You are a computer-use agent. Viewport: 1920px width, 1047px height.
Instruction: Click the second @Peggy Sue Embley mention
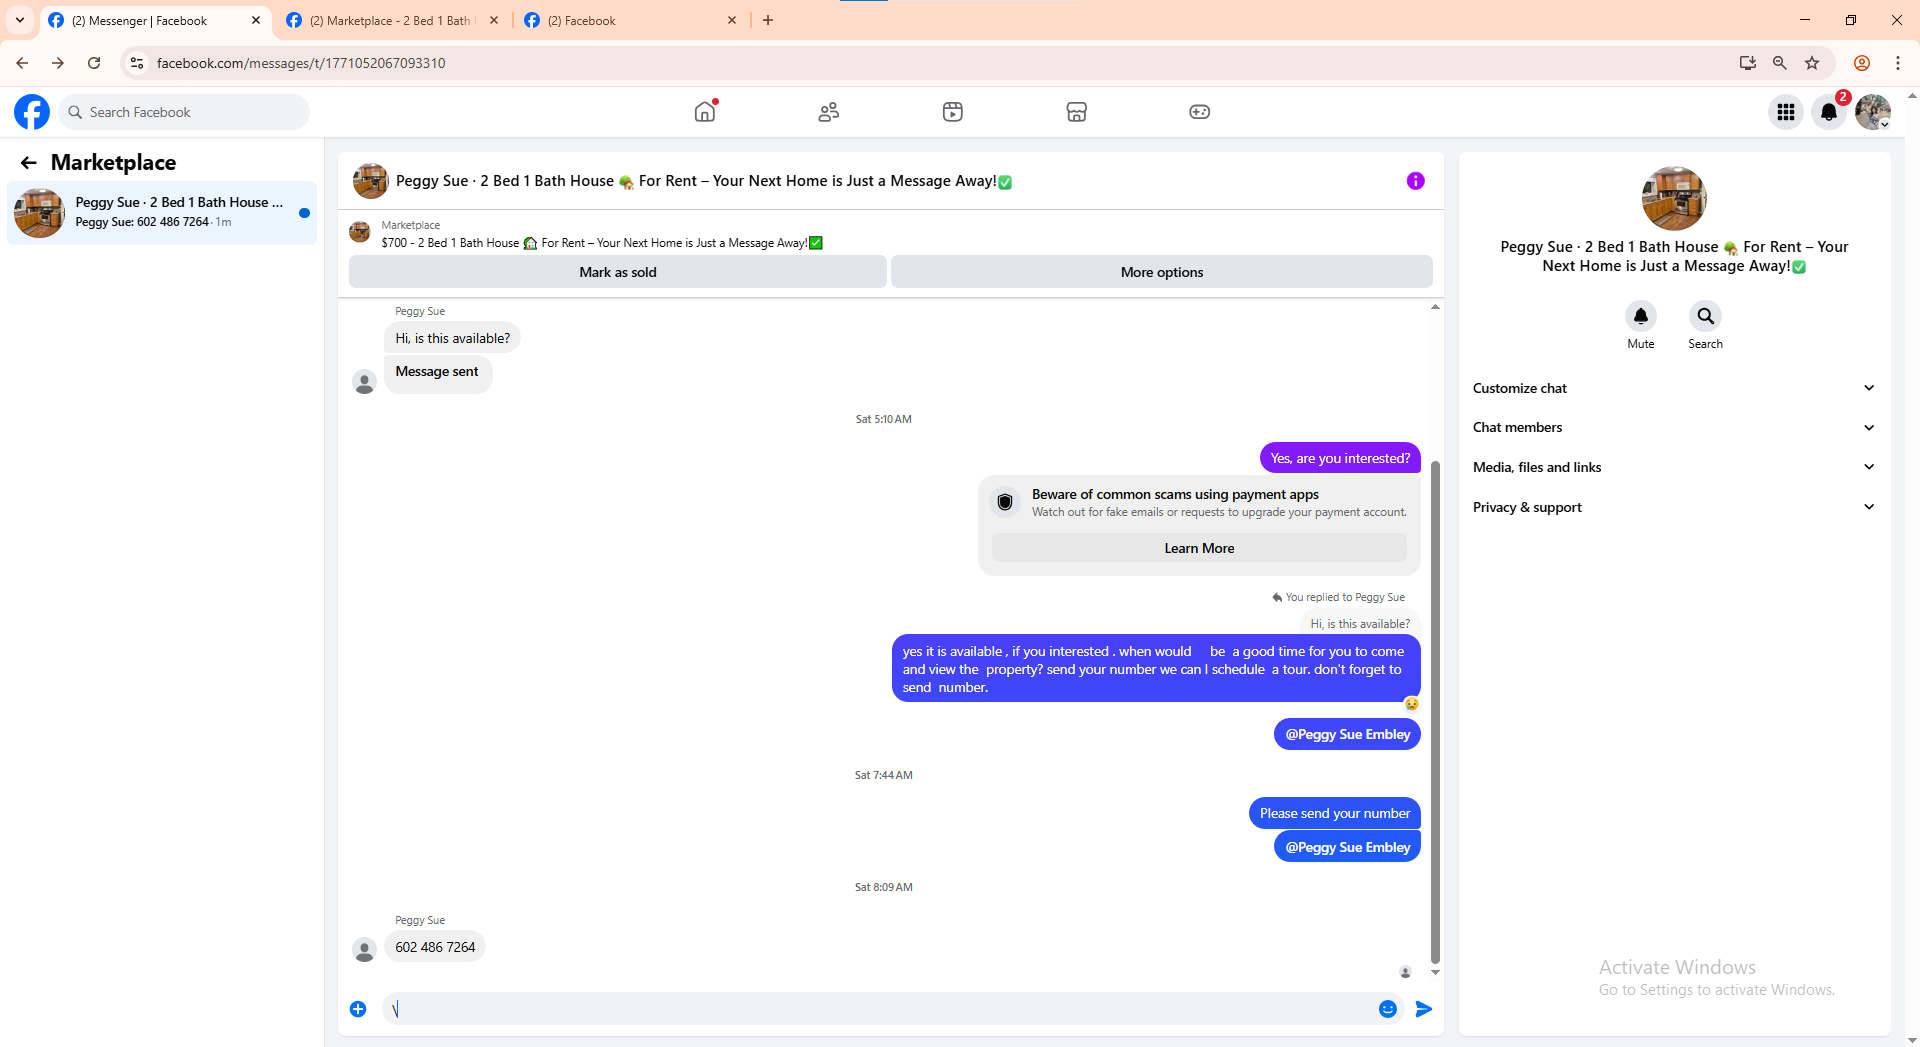coord(1347,847)
